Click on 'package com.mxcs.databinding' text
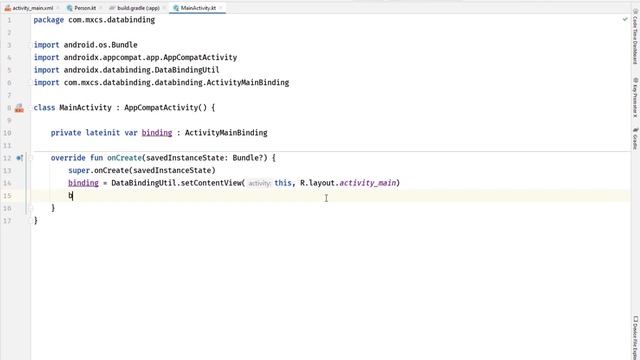 click(x=94, y=20)
